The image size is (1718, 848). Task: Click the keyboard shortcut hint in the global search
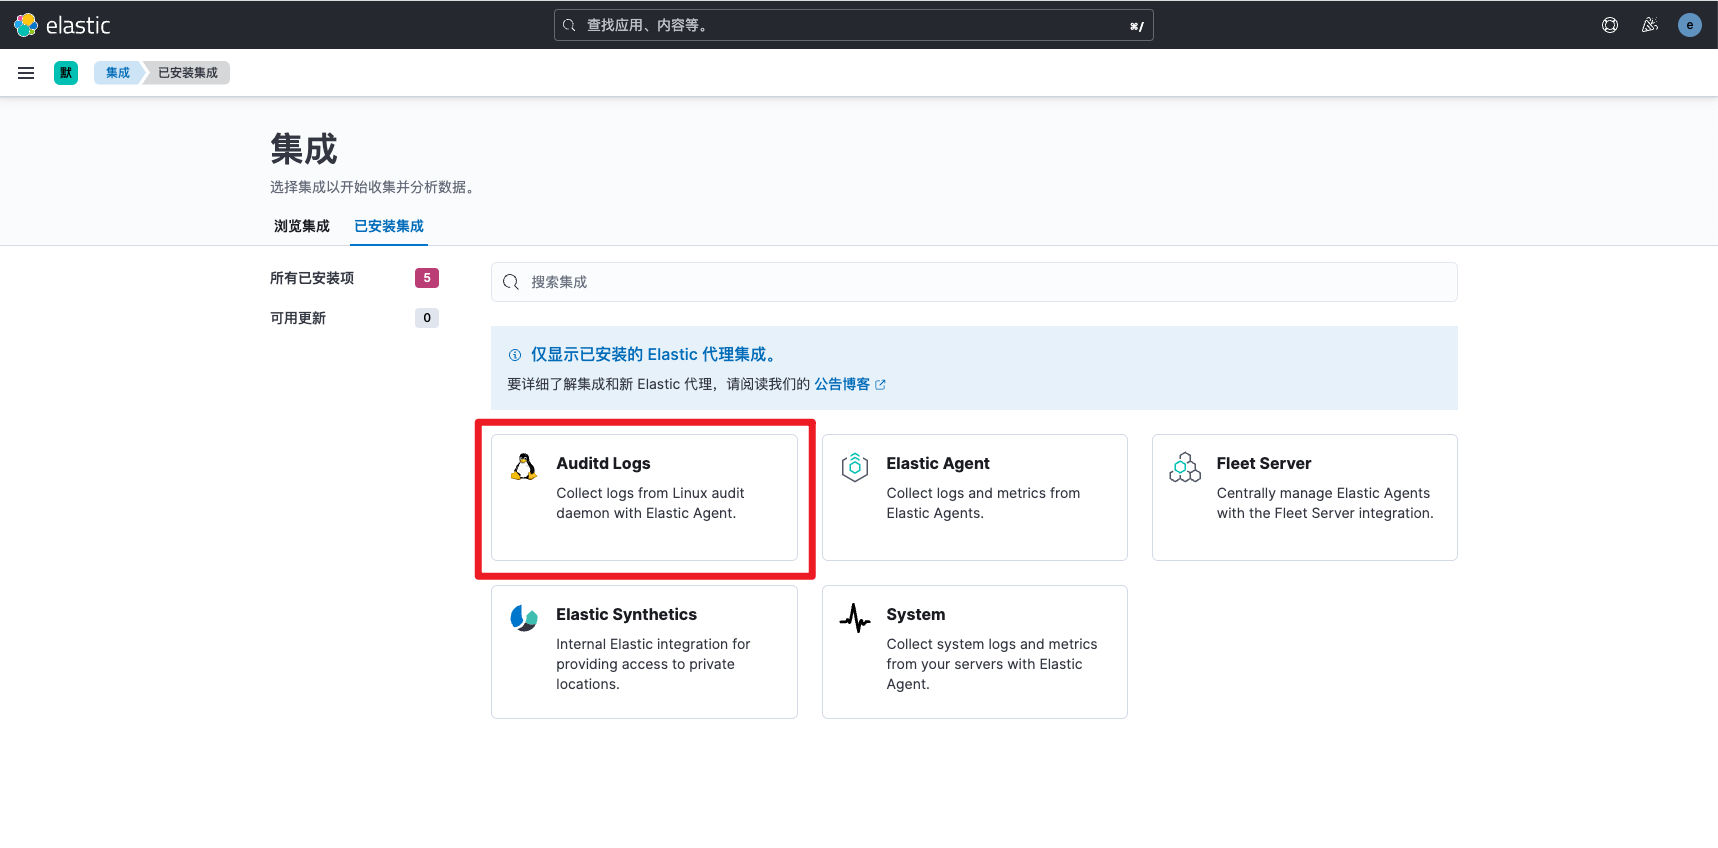pyautogui.click(x=1137, y=26)
